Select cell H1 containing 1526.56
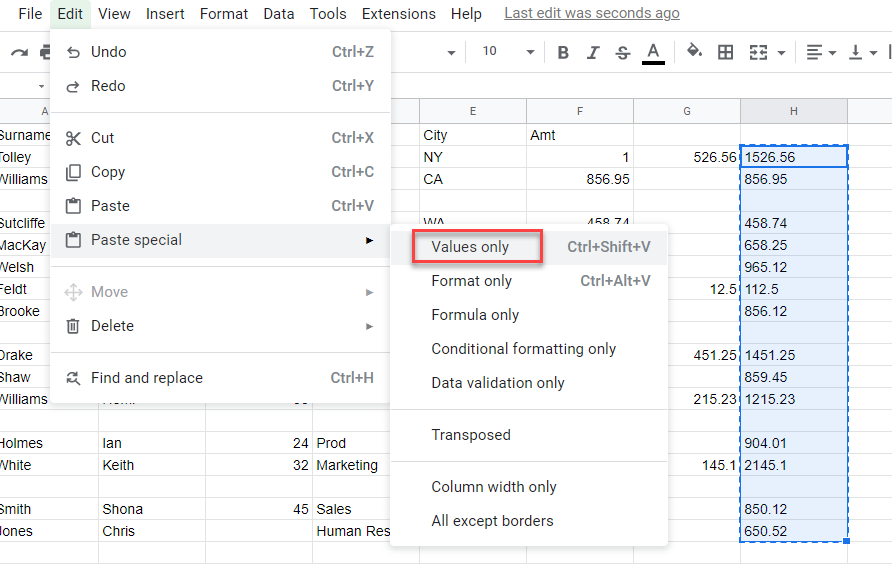Viewport: 892px width, 564px height. (x=794, y=157)
